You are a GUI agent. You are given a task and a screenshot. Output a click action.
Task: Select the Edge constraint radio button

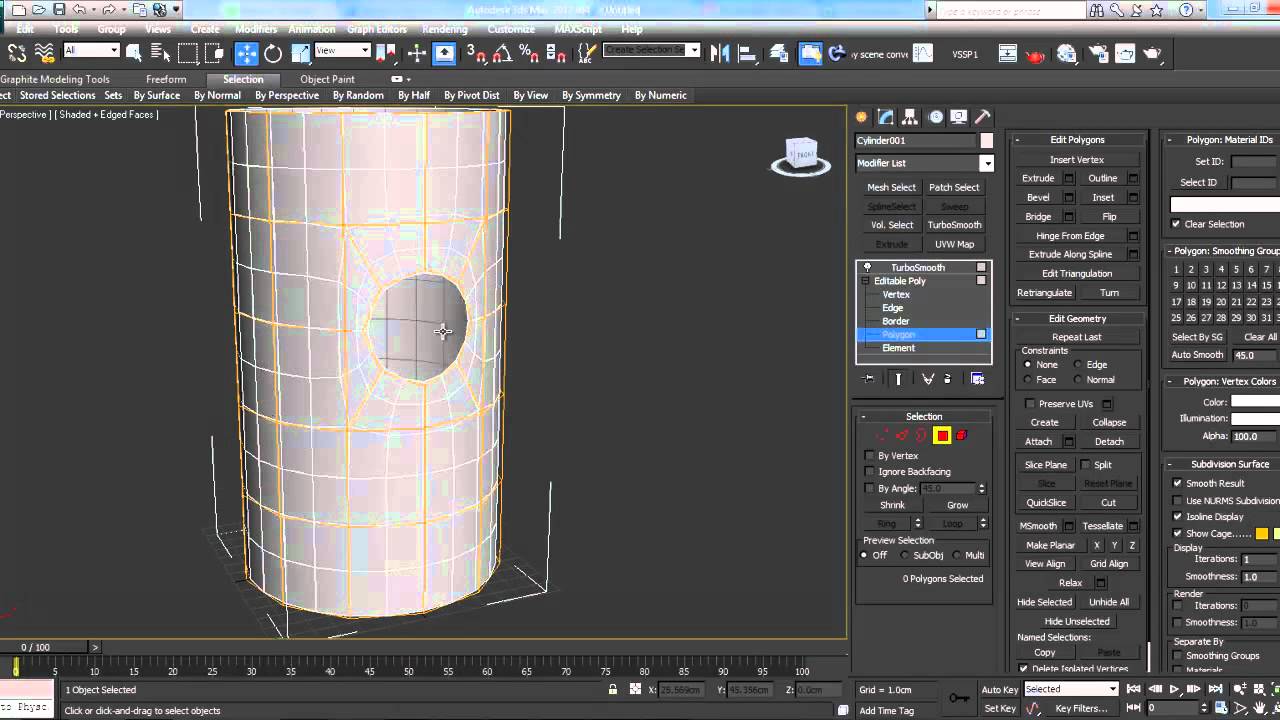1078,365
